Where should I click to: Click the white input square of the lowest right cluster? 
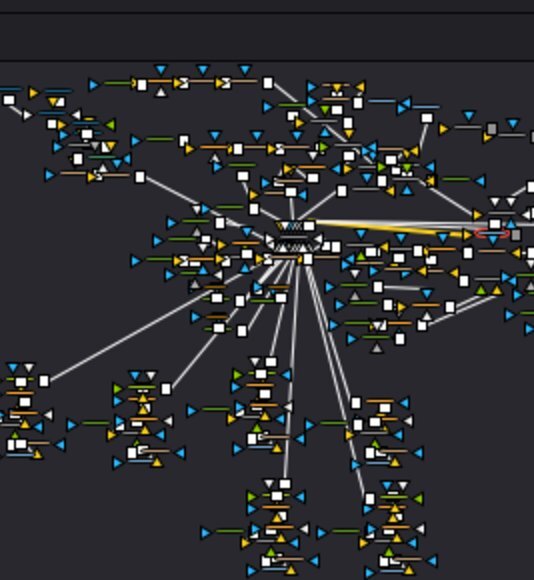coord(370,499)
